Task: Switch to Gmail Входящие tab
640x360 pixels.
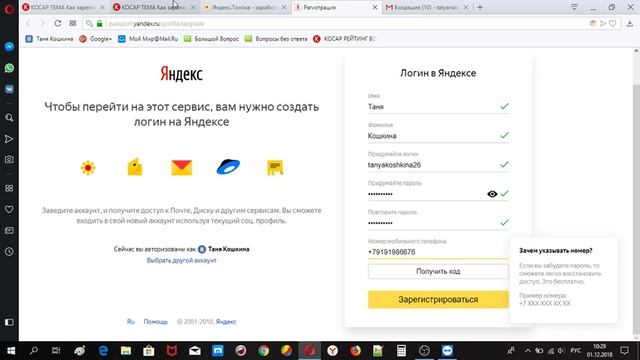Action: coord(427,7)
